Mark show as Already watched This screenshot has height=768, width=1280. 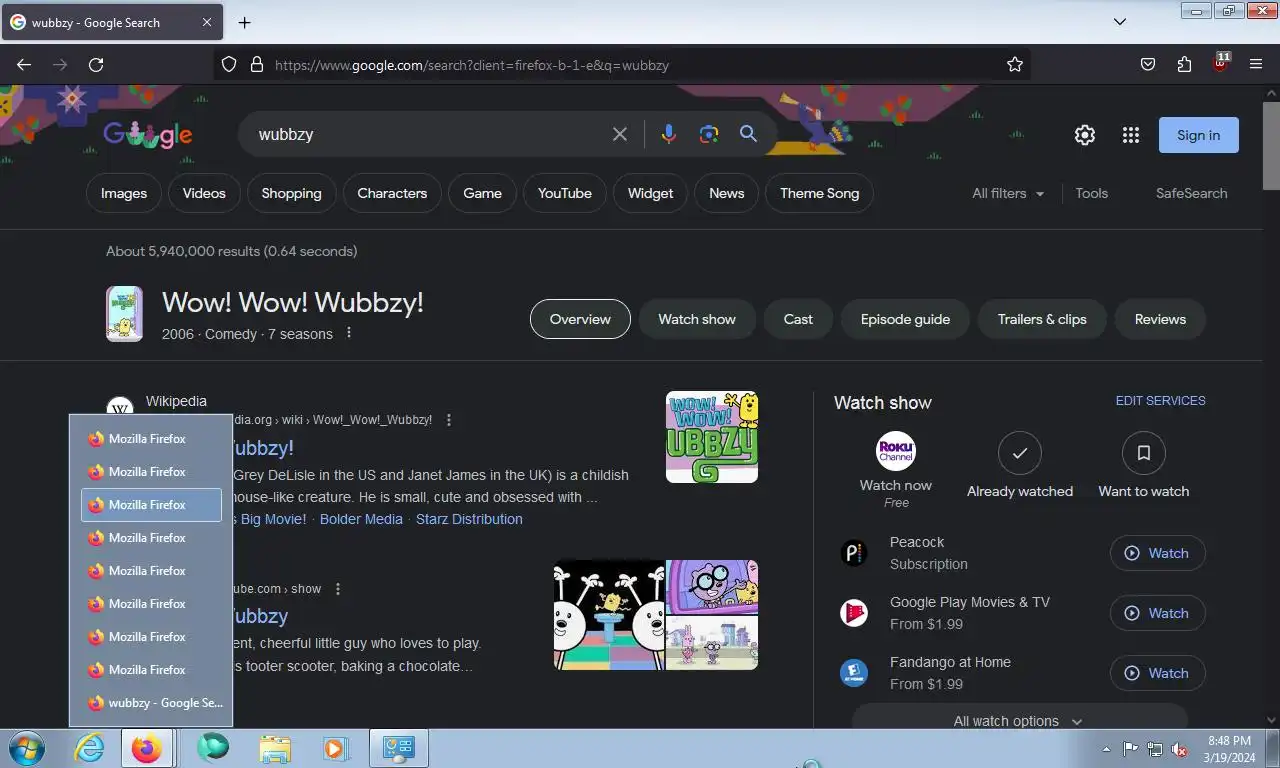(x=1020, y=466)
